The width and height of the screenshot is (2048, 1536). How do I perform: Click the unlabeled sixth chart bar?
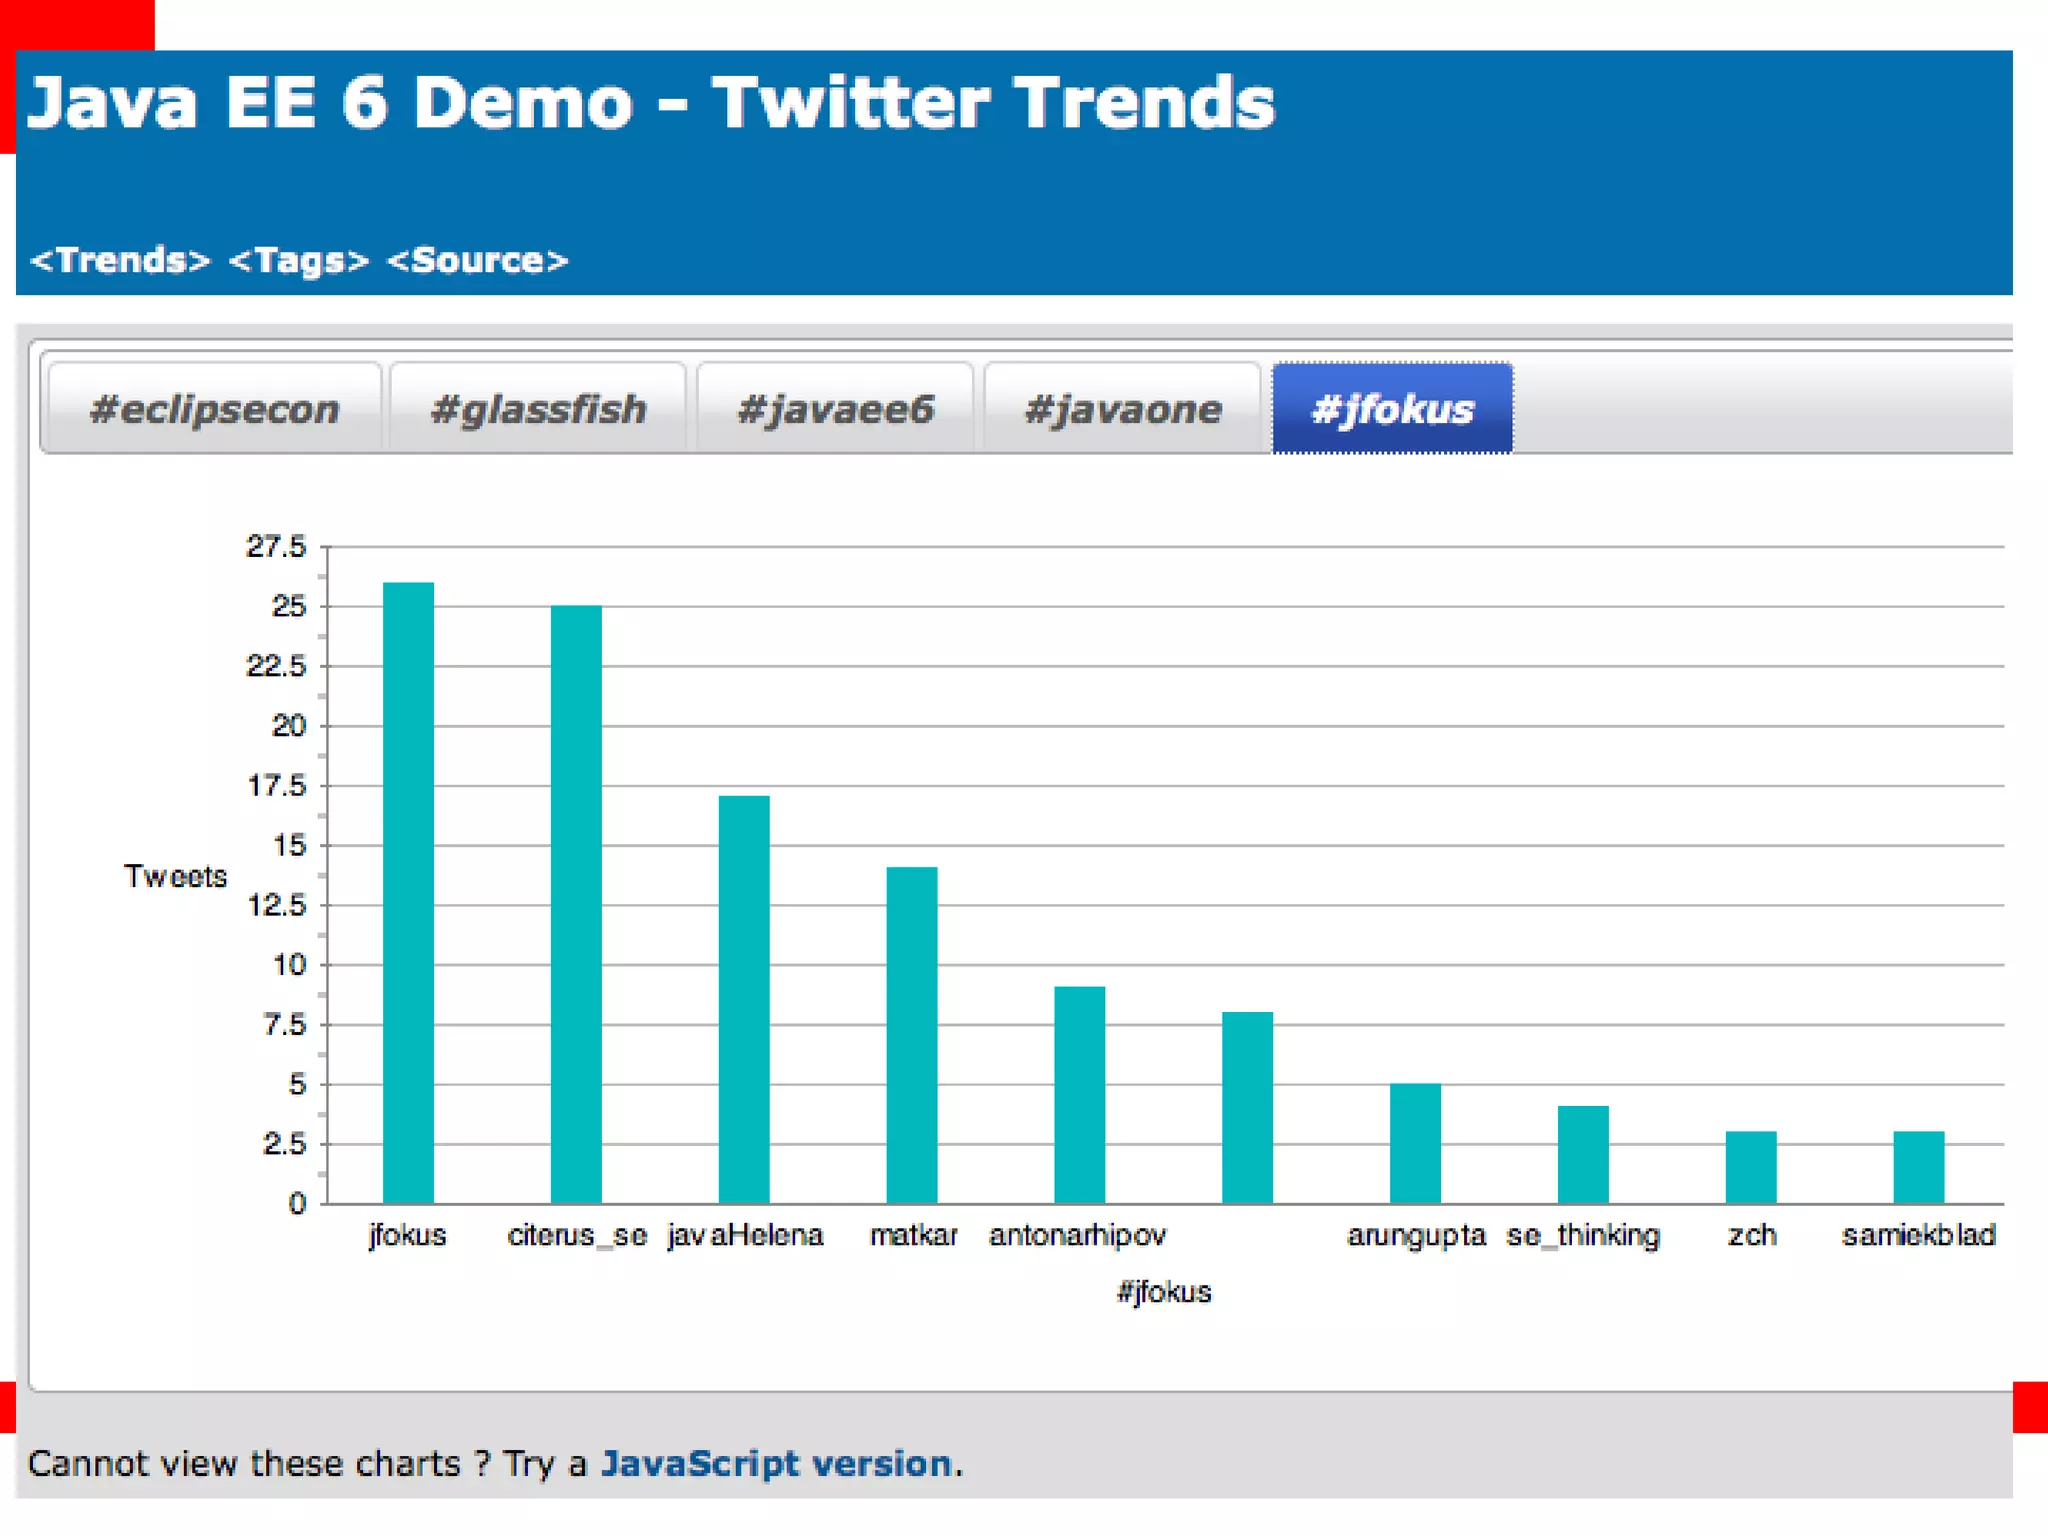[x=1247, y=1107]
